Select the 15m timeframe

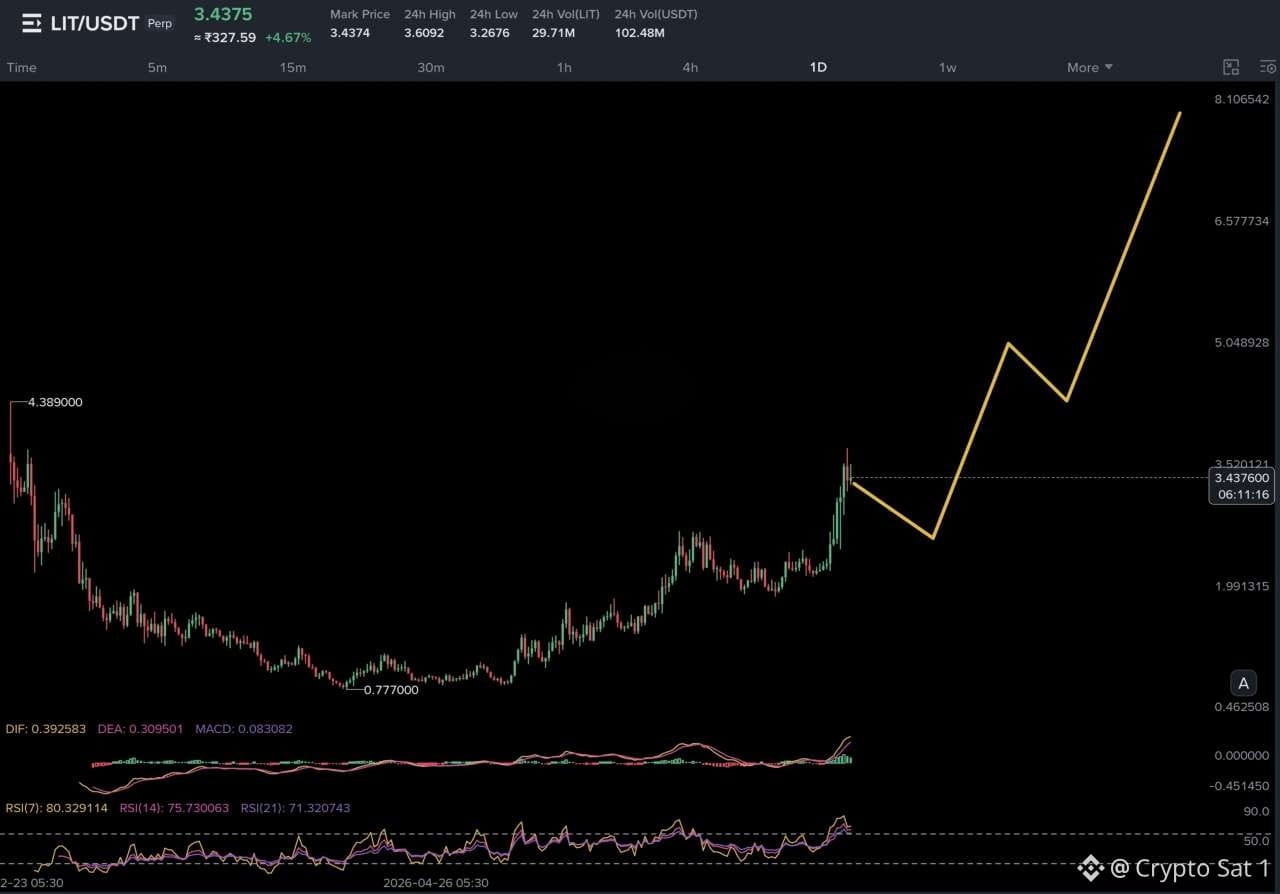[x=293, y=67]
